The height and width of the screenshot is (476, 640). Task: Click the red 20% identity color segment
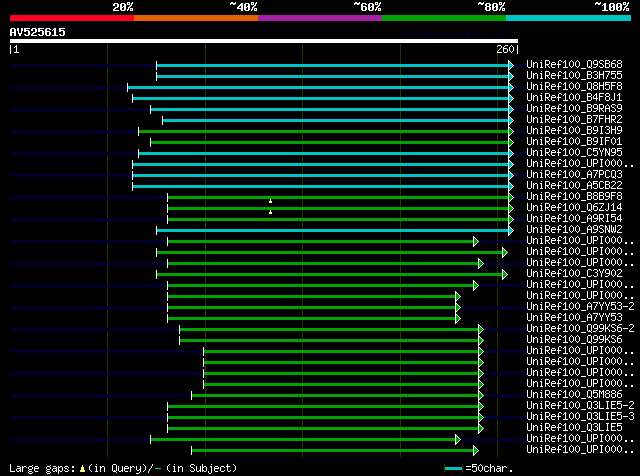tap(72, 18)
